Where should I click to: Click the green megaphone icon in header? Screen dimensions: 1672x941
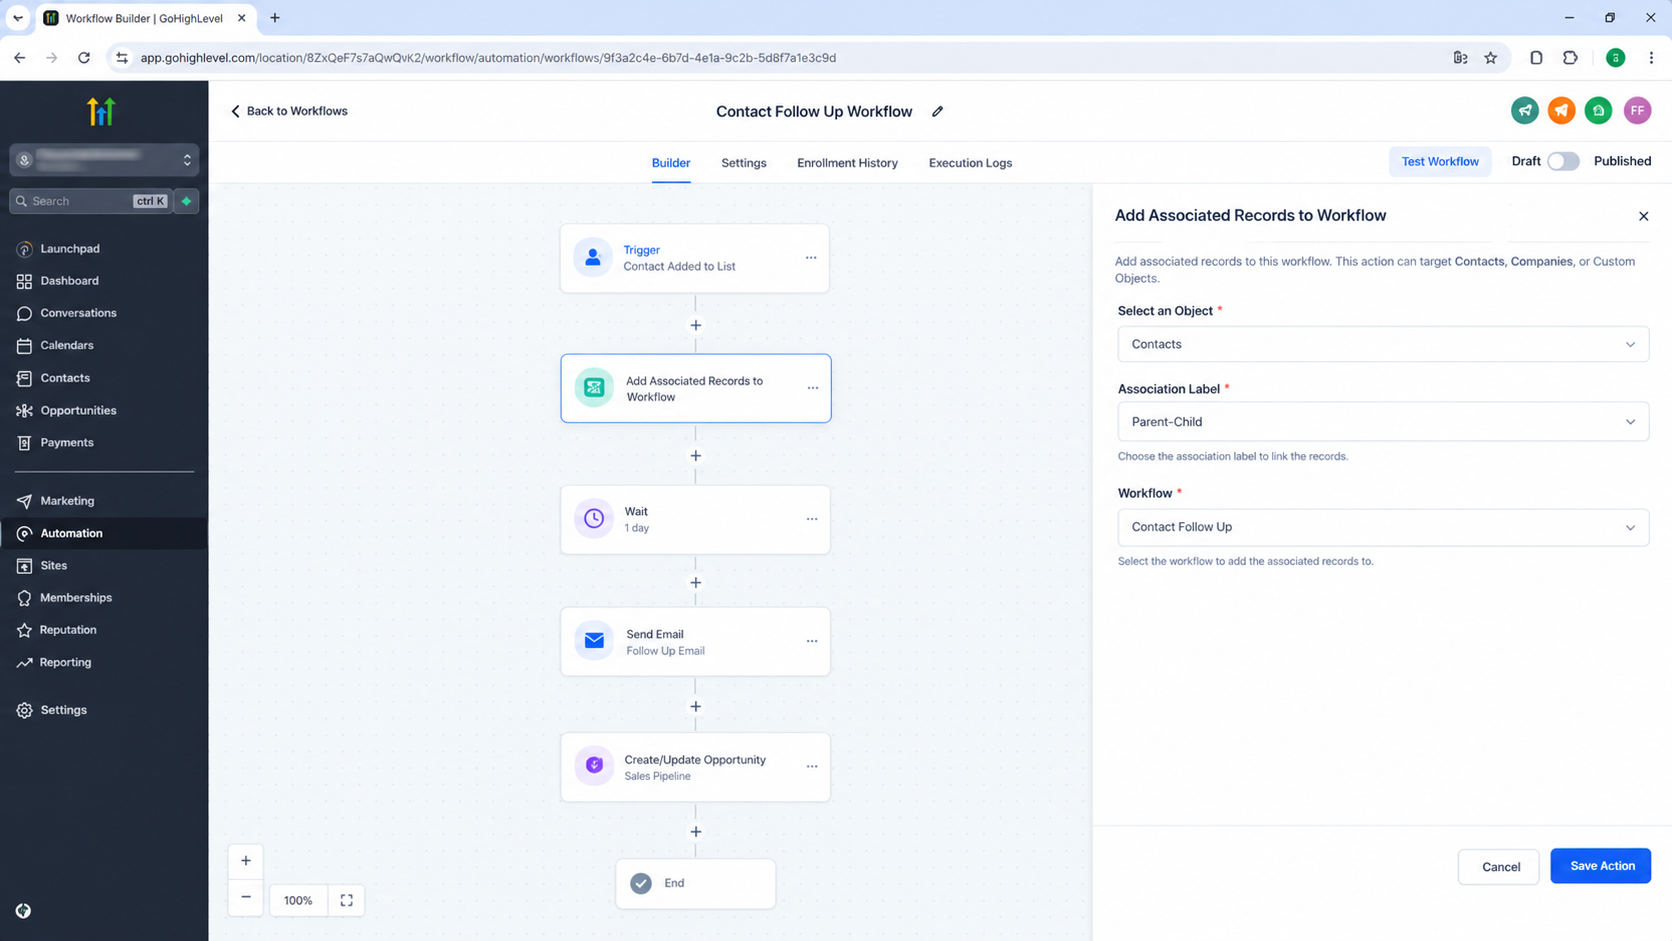1525,111
